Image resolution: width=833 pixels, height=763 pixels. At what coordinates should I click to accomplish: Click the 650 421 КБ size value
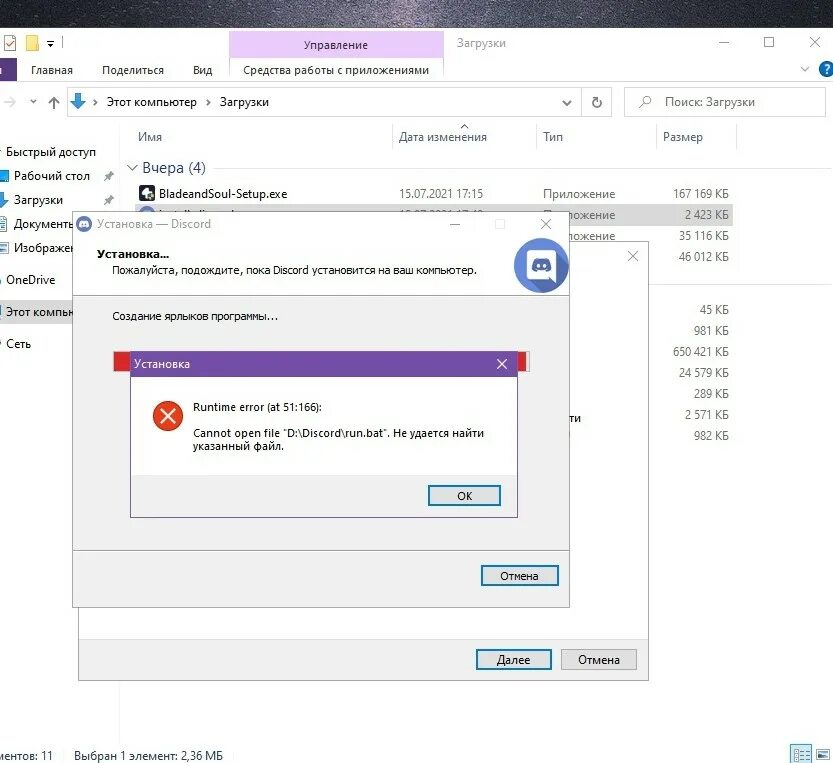click(700, 352)
